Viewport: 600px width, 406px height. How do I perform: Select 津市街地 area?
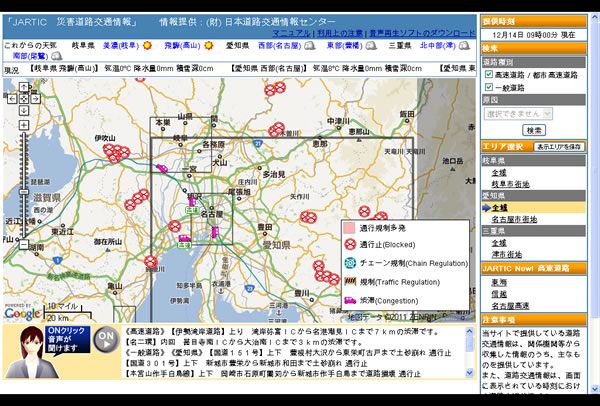click(507, 254)
